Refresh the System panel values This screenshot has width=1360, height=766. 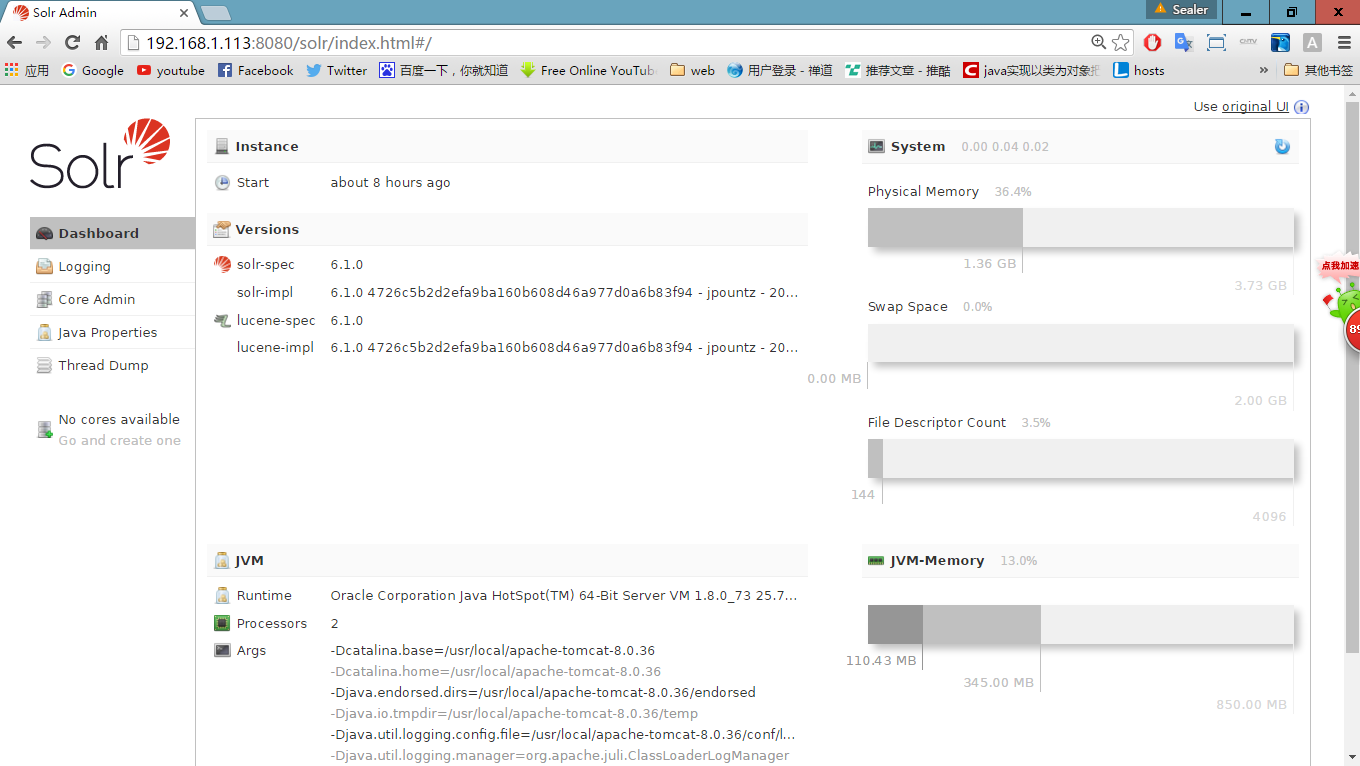pos(1282,147)
